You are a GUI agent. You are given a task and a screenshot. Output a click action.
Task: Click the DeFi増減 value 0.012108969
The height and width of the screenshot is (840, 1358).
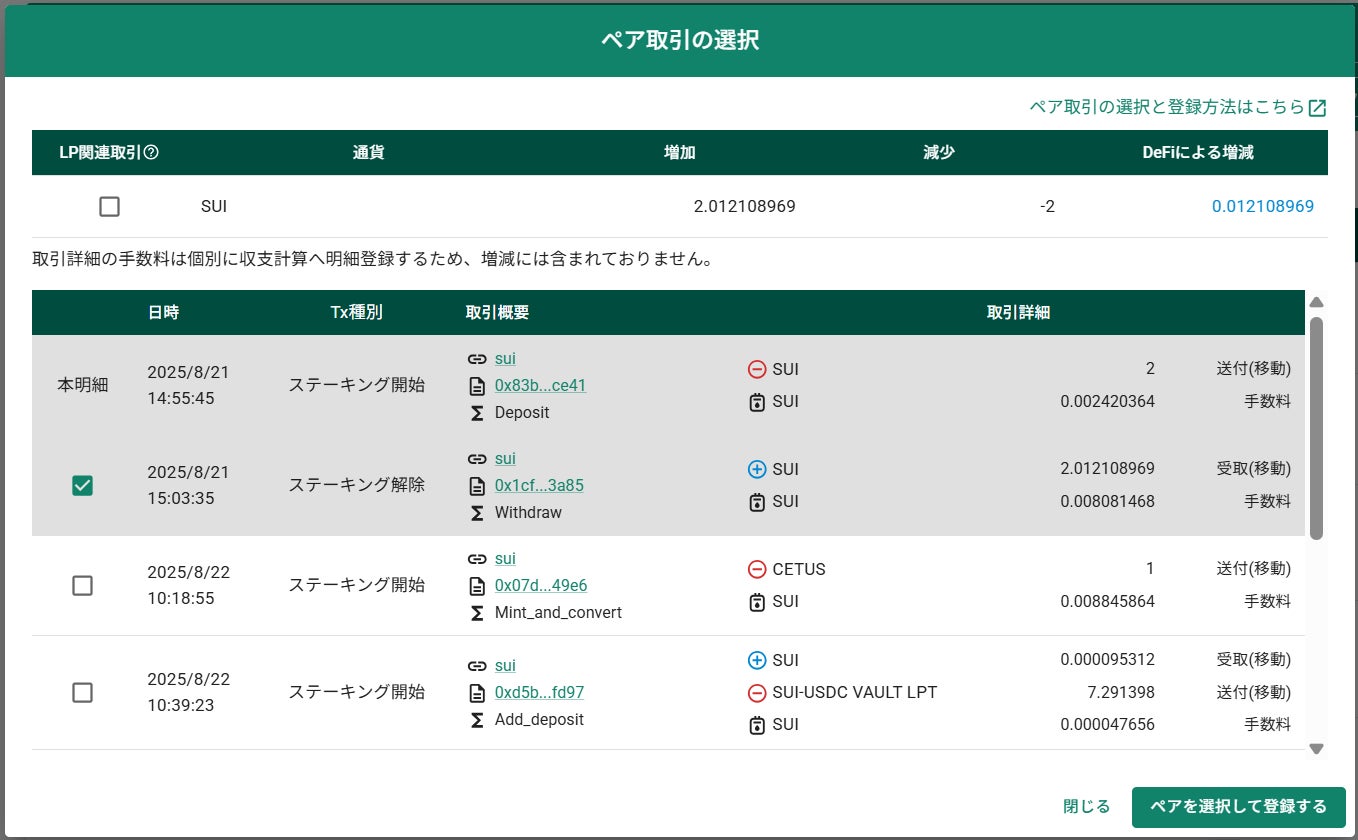[1263, 207]
